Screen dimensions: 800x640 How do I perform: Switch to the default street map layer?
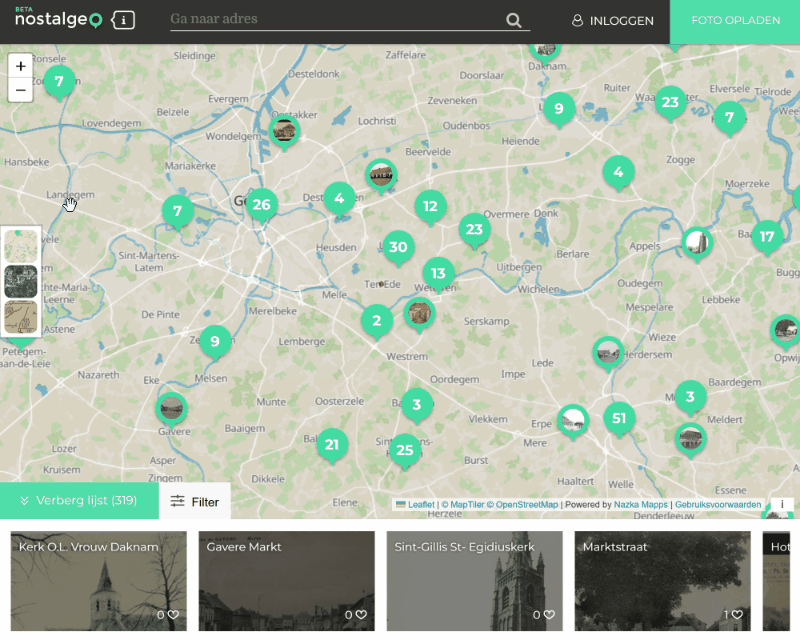coord(21,245)
